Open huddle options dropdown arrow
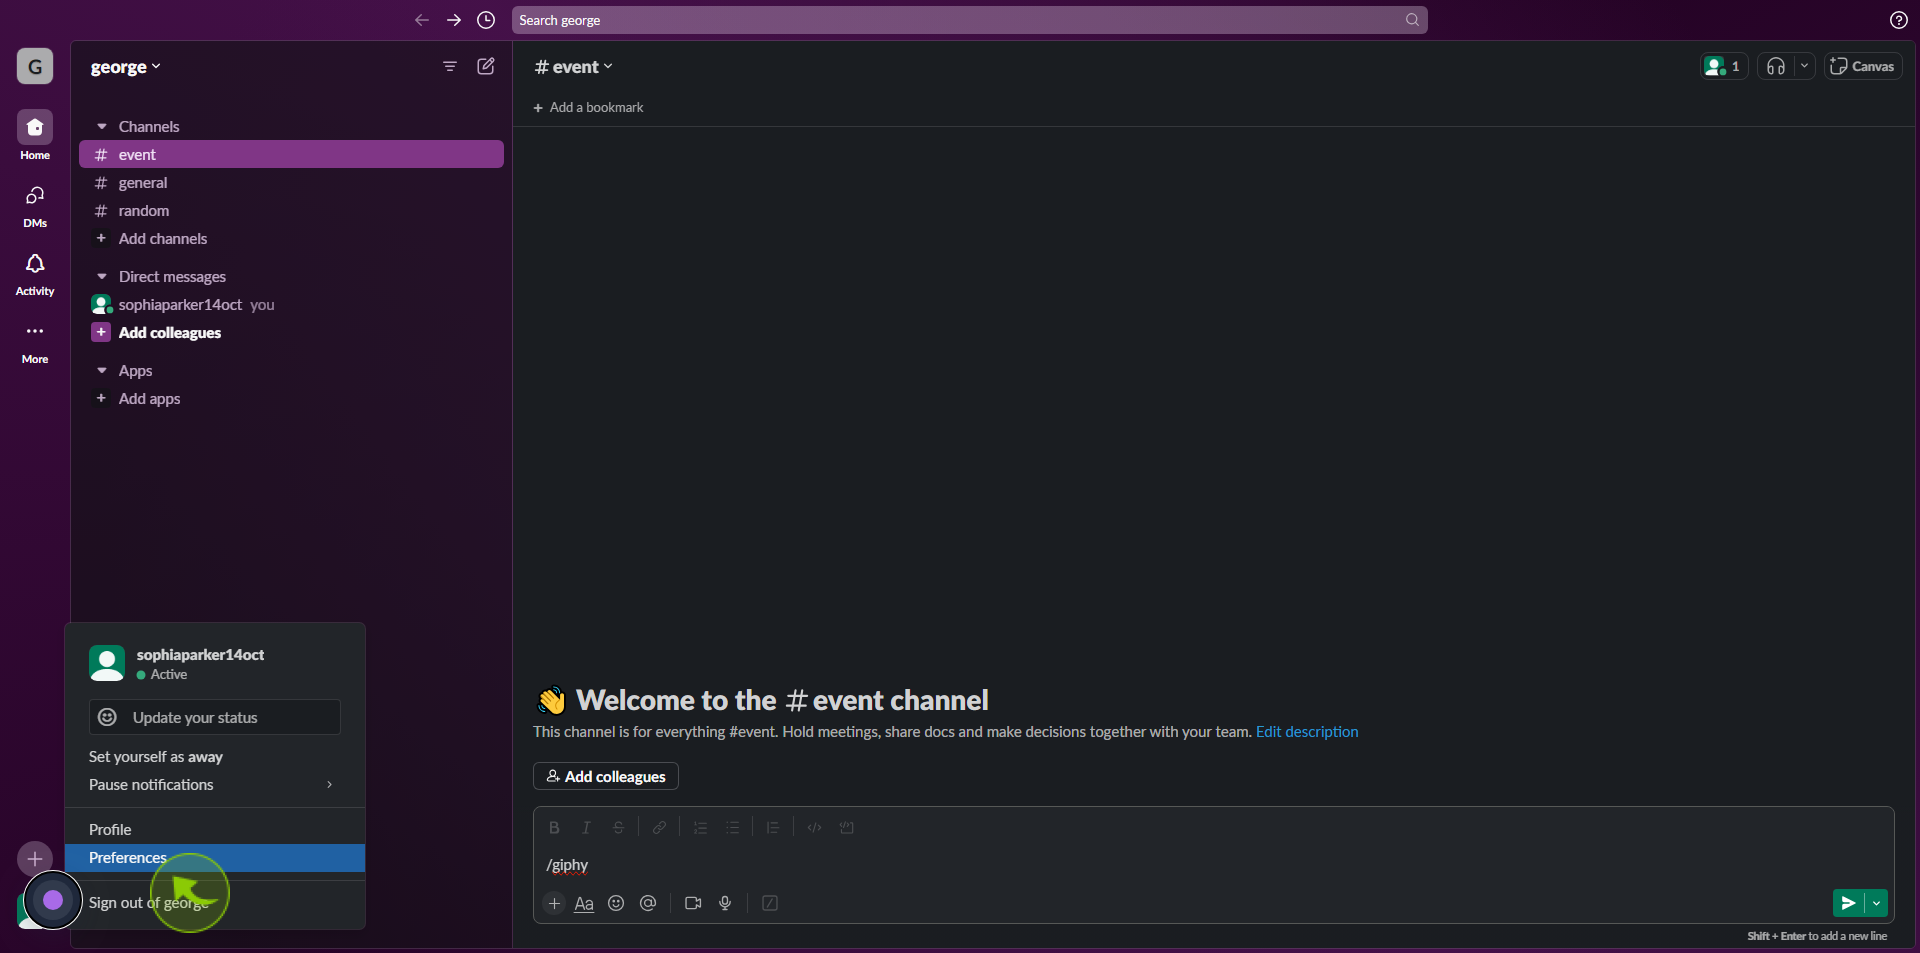Image resolution: width=1920 pixels, height=953 pixels. coord(1804,66)
